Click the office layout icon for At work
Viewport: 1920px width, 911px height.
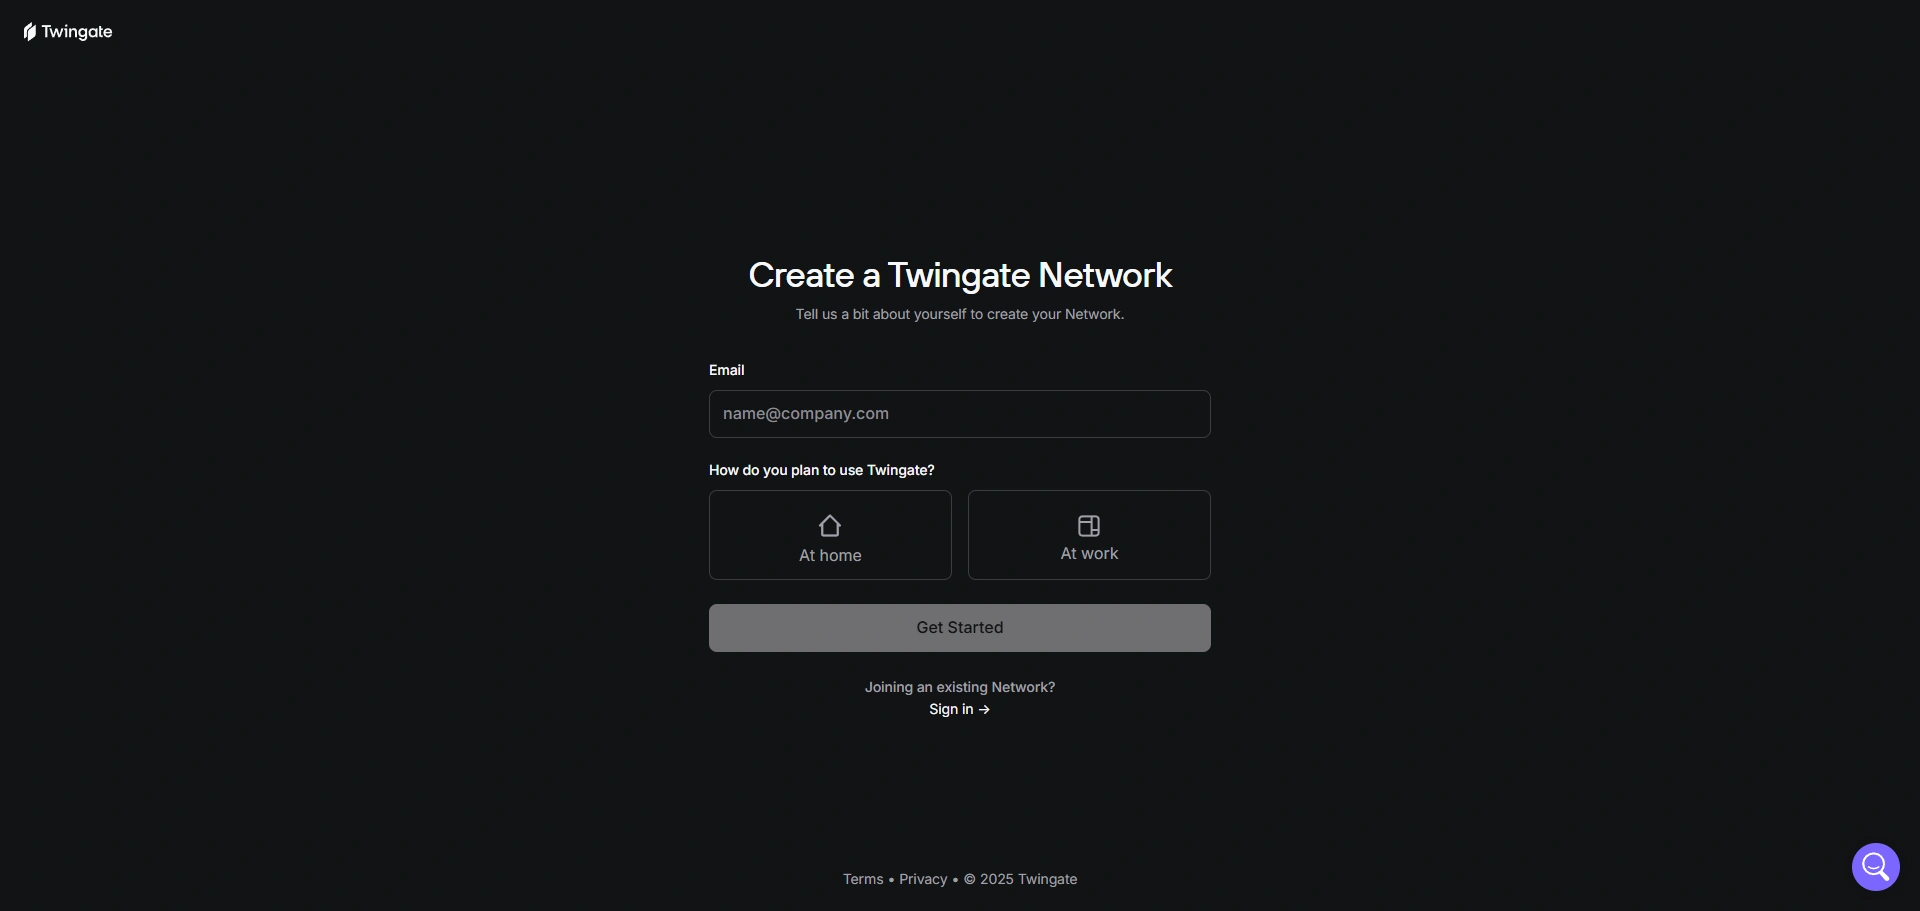pyautogui.click(x=1089, y=526)
